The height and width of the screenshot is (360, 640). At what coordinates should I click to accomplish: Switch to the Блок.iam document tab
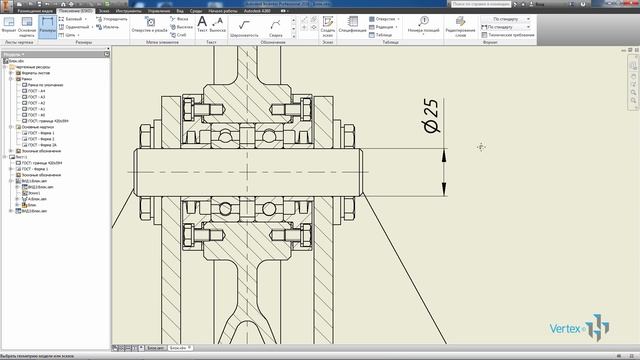[155, 348]
